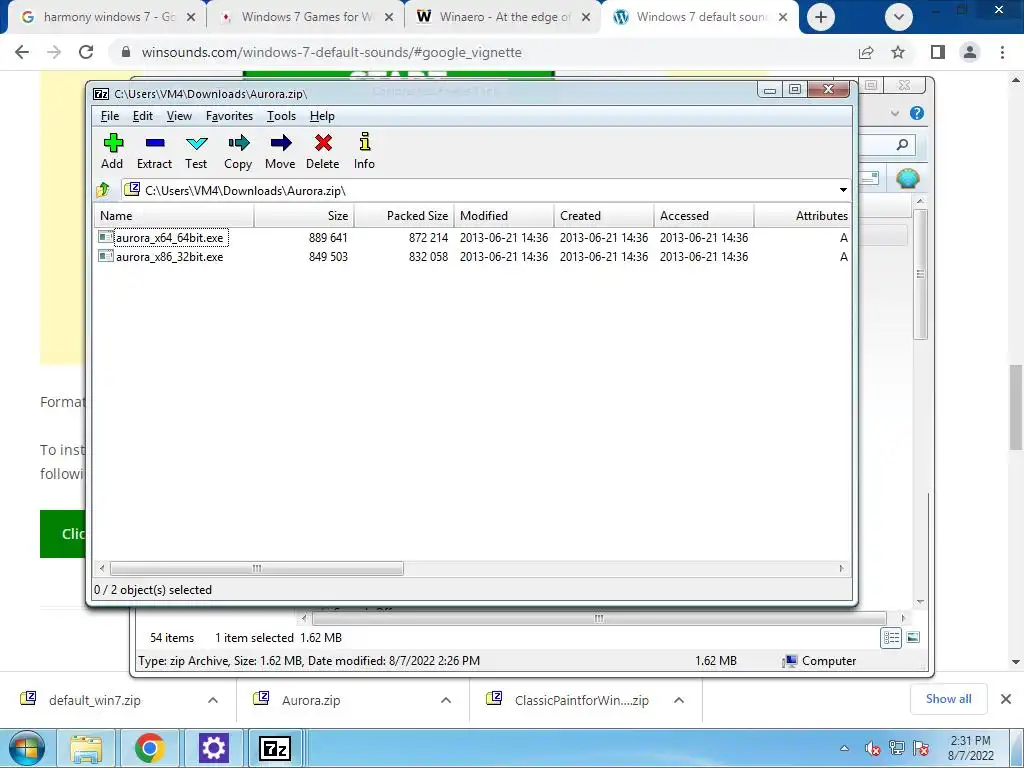Click the 7-Zip taskbar icon

(275, 748)
